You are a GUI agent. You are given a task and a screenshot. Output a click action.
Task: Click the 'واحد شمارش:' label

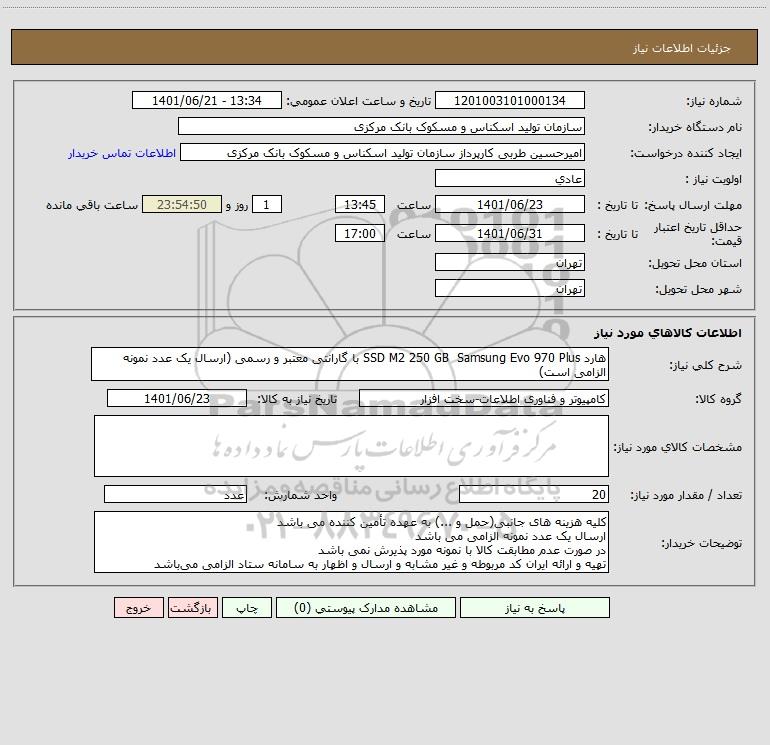point(301,496)
